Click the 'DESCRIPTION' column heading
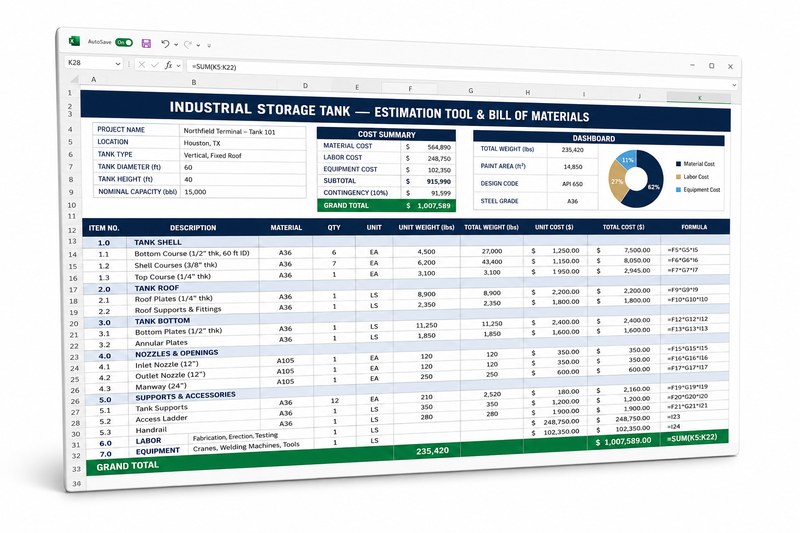This screenshot has width=800, height=533. (193, 227)
